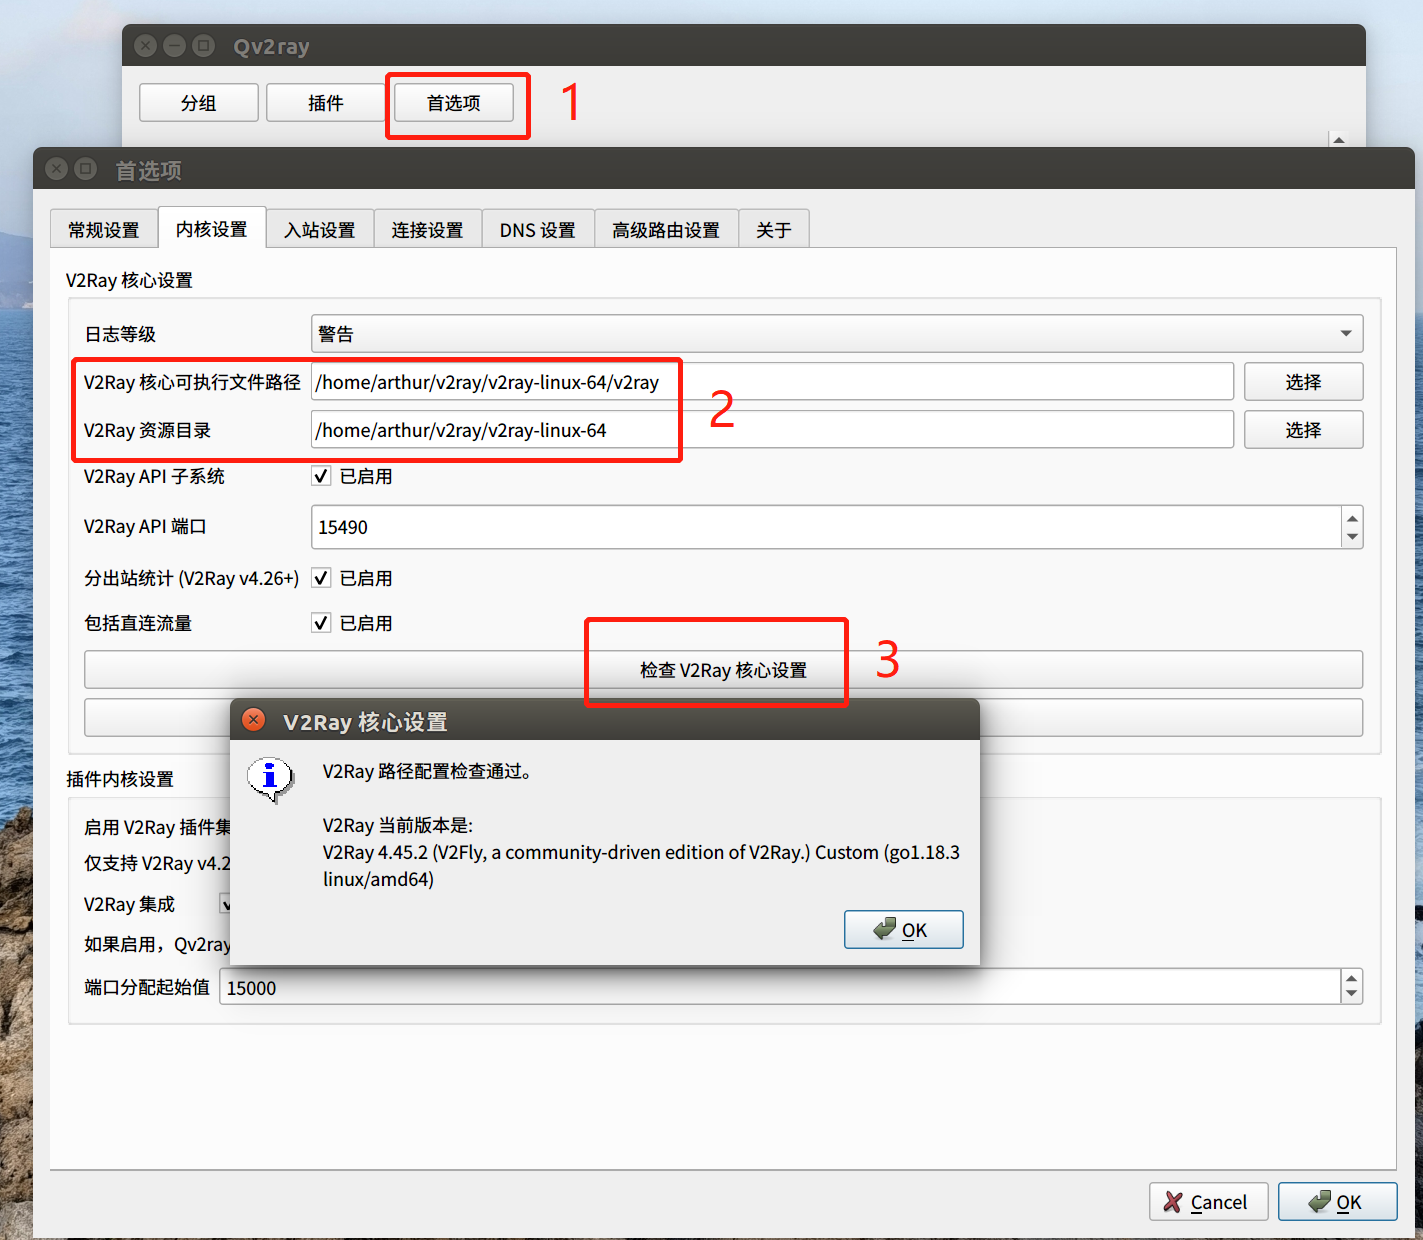The width and height of the screenshot is (1423, 1240).
Task: Close the V2Ray 核心设置 message dialog
Action: (x=254, y=720)
